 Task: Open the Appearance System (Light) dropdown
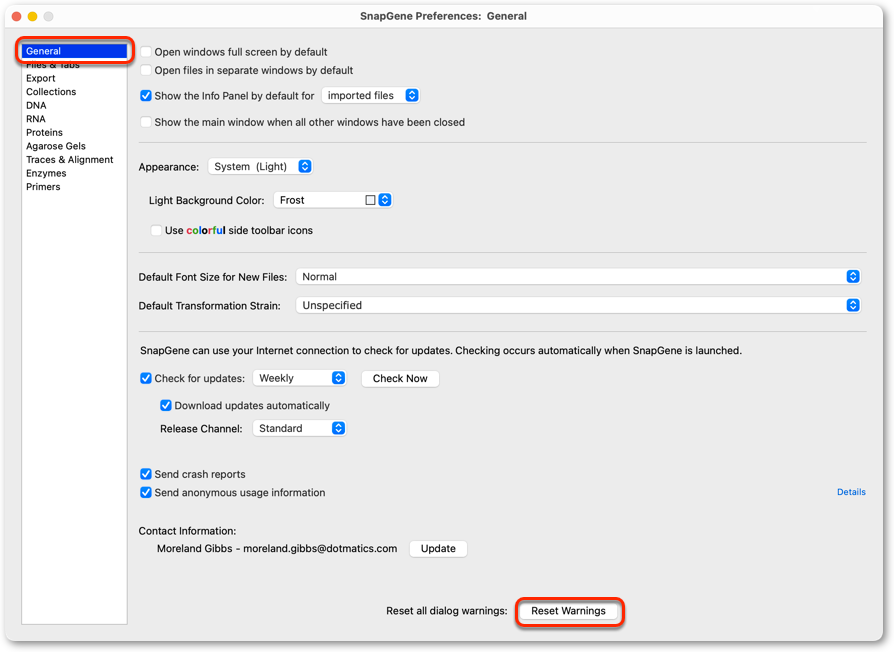pyautogui.click(x=260, y=166)
